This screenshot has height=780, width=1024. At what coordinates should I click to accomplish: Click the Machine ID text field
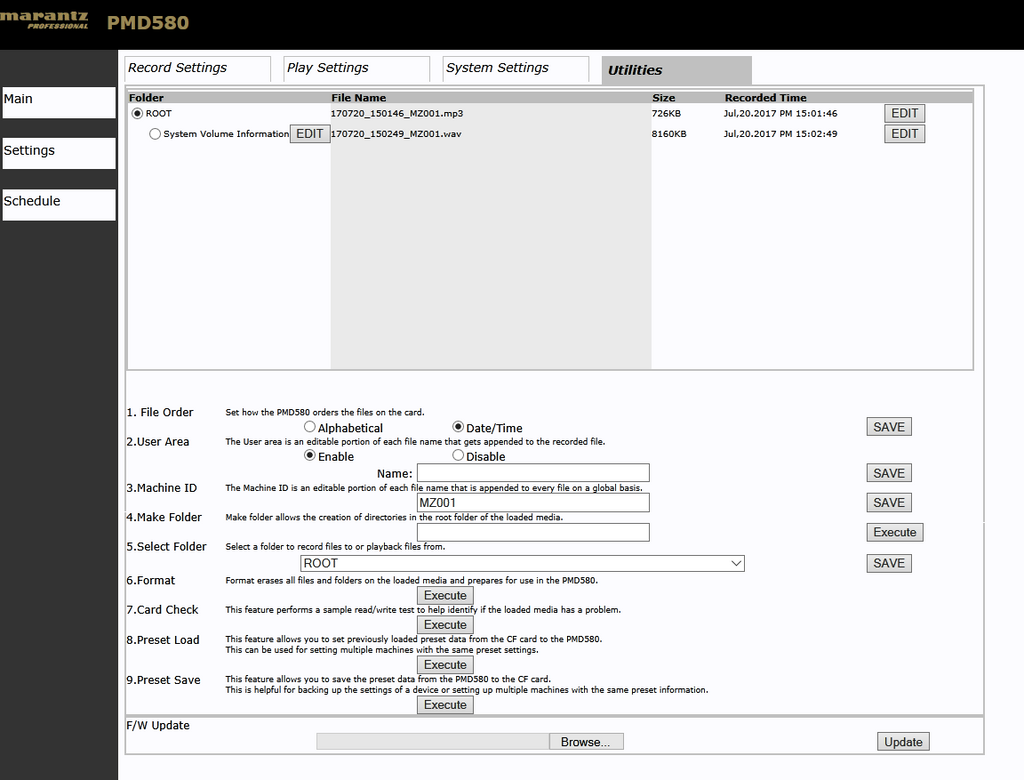pos(534,502)
